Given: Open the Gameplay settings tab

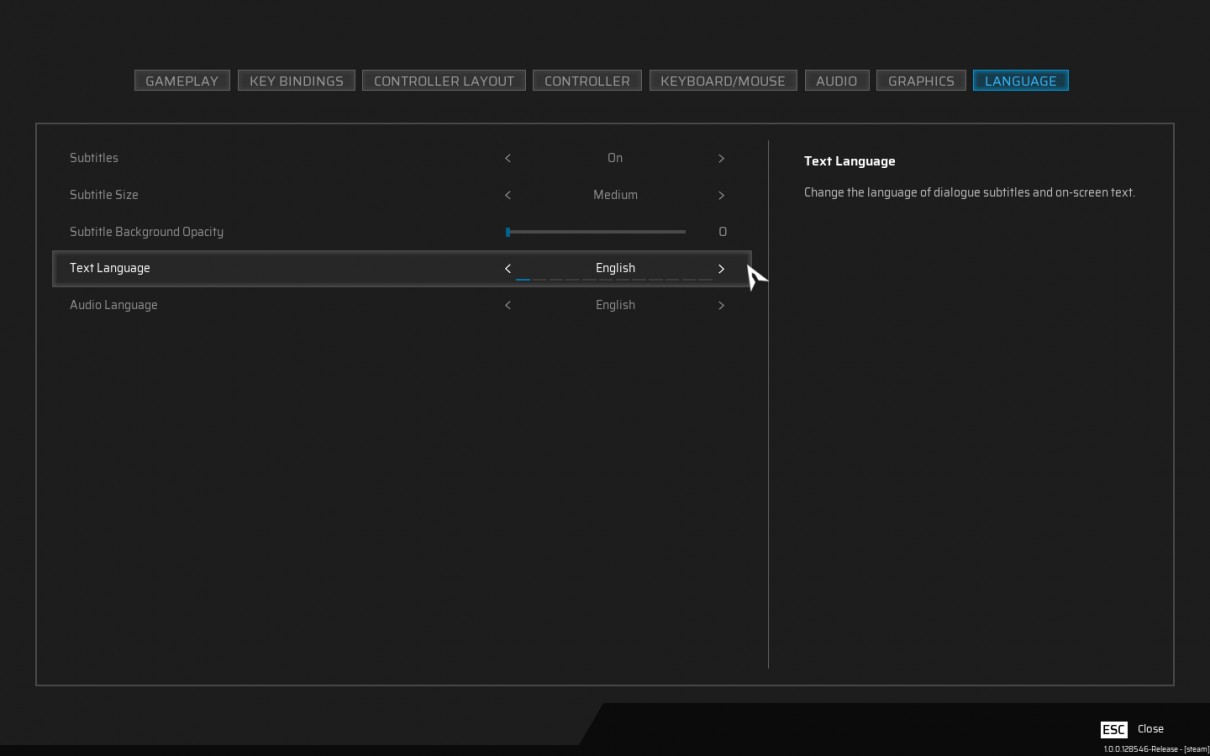Looking at the screenshot, I should [182, 81].
